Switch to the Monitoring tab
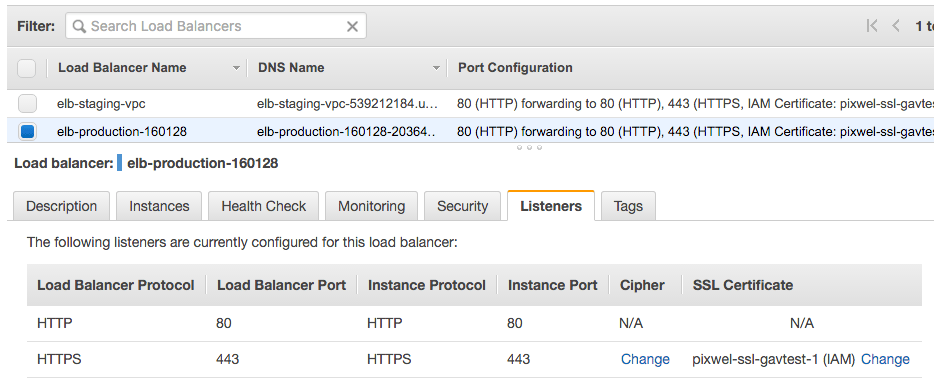The height and width of the screenshot is (387, 934). [371, 206]
